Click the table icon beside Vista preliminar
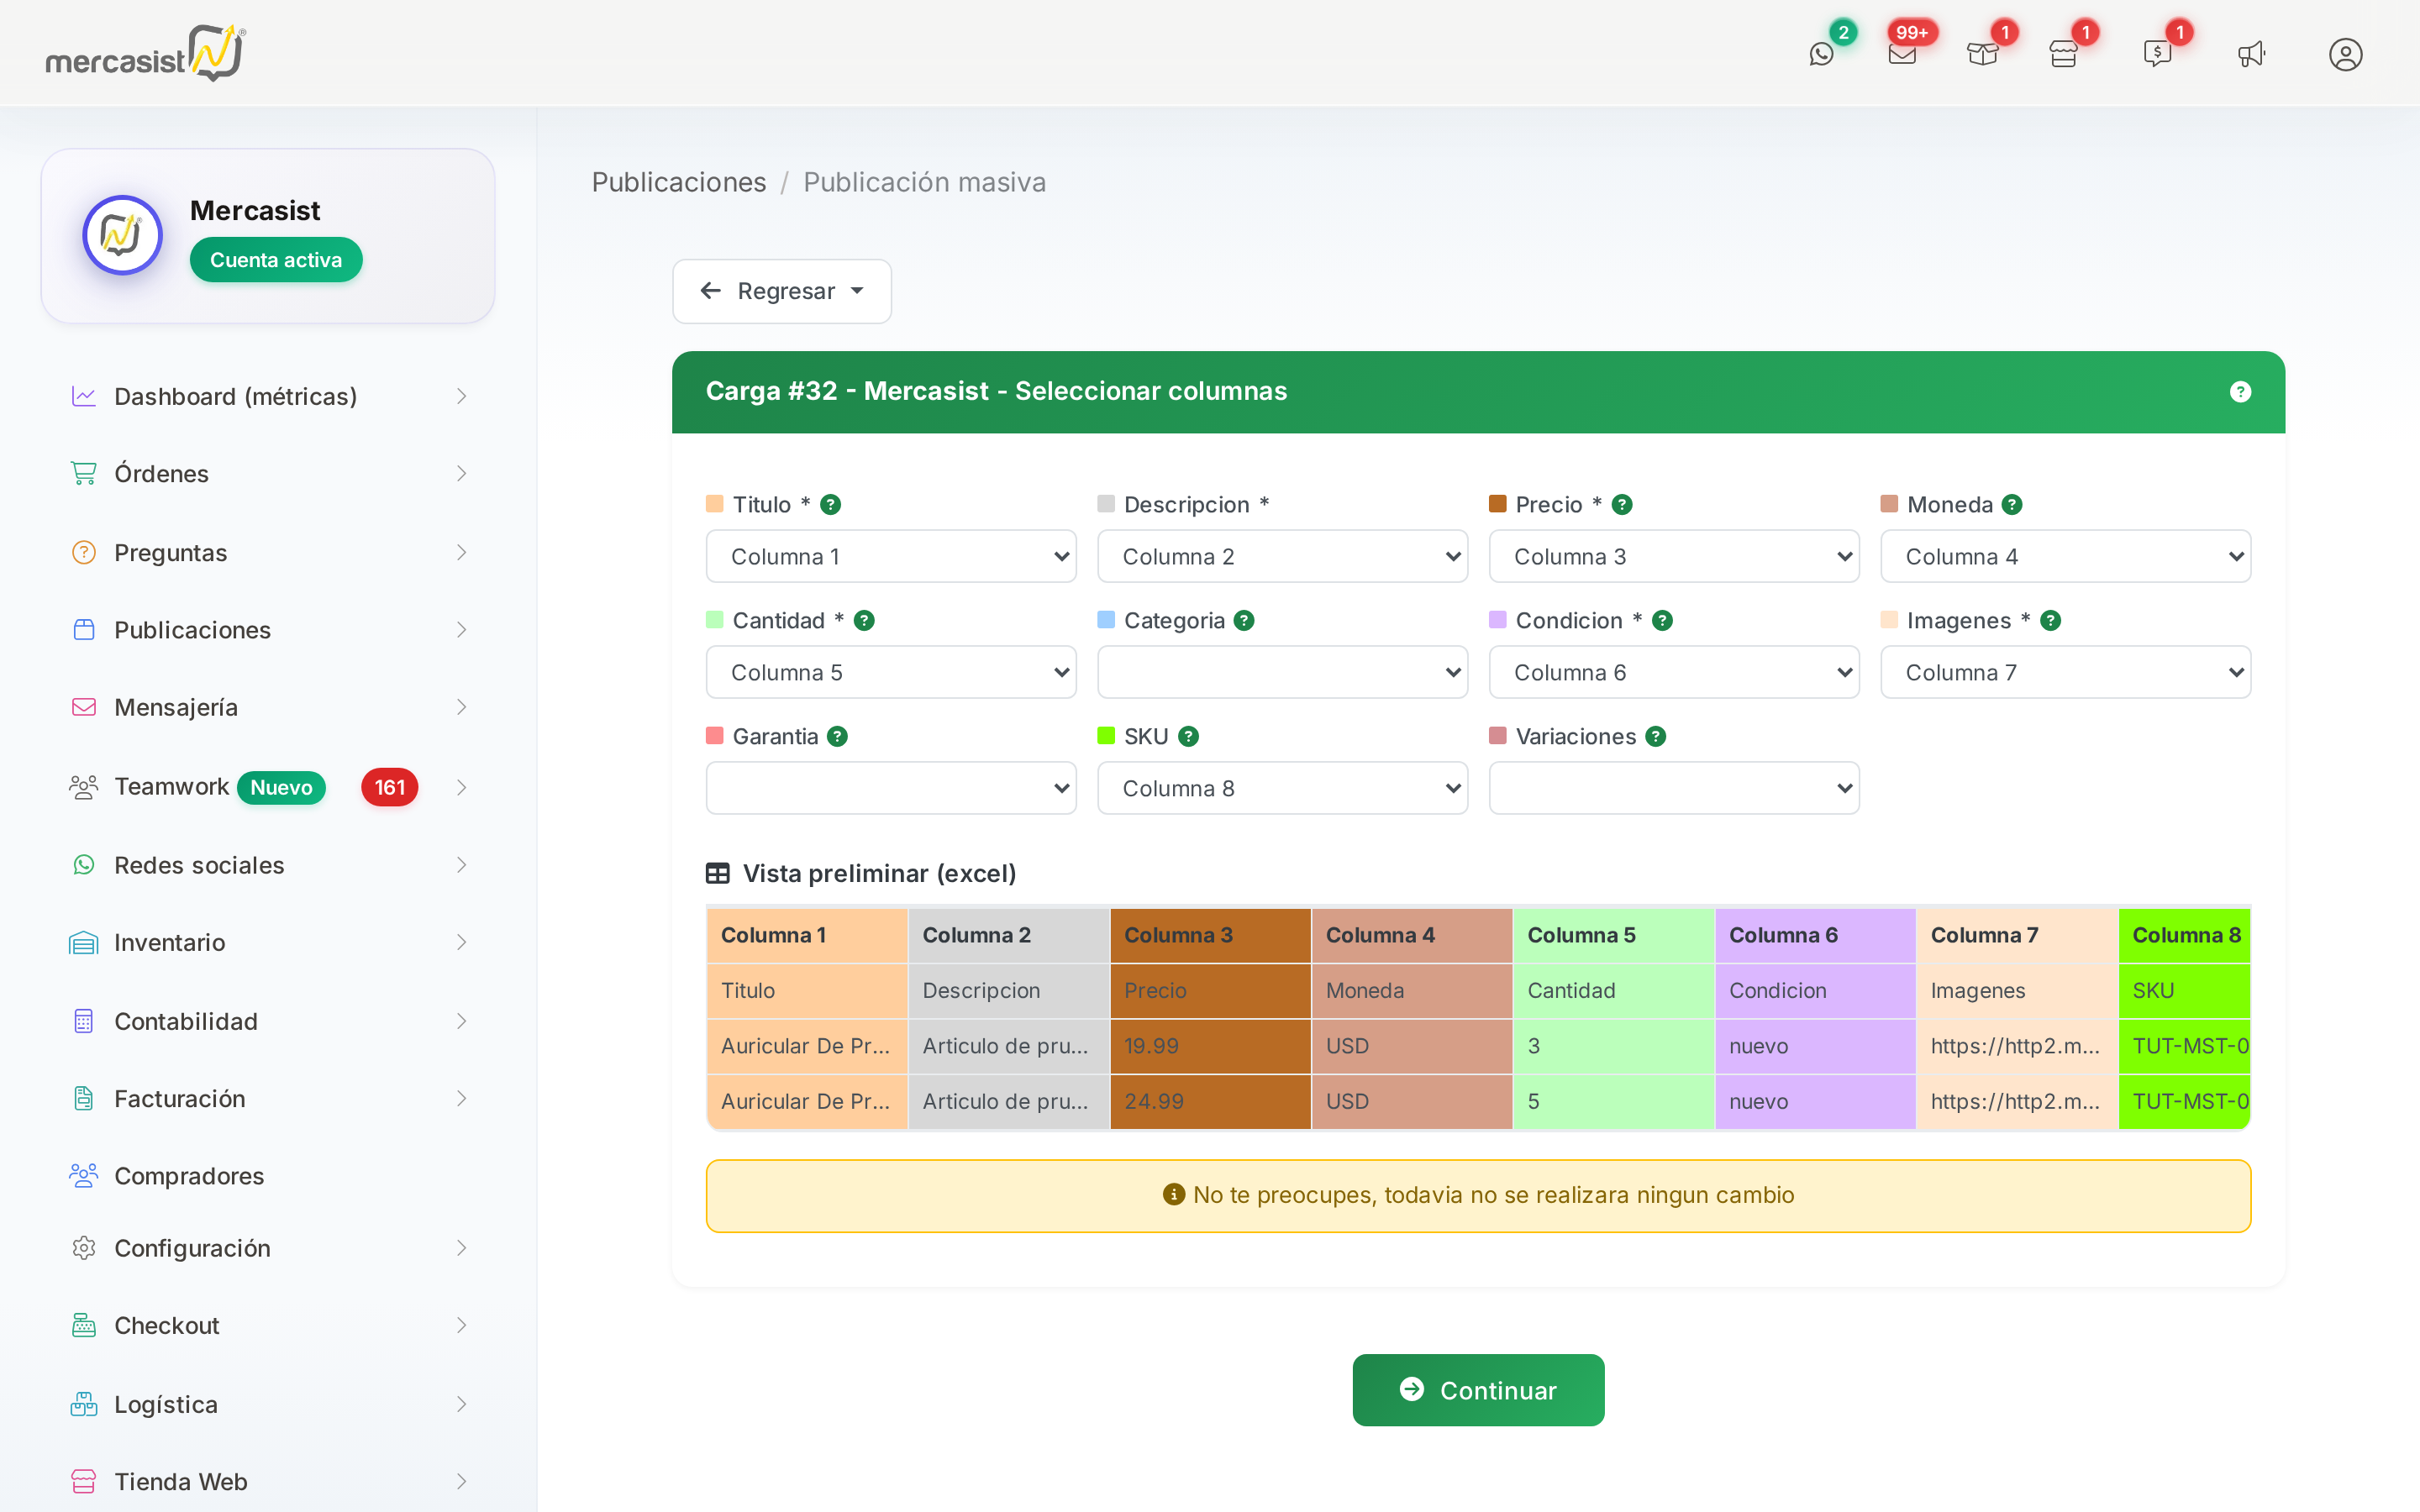The height and width of the screenshot is (1512, 2420). (717, 874)
